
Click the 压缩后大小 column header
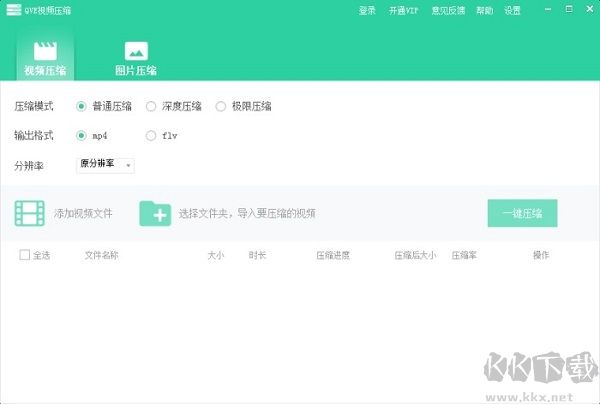click(x=415, y=255)
